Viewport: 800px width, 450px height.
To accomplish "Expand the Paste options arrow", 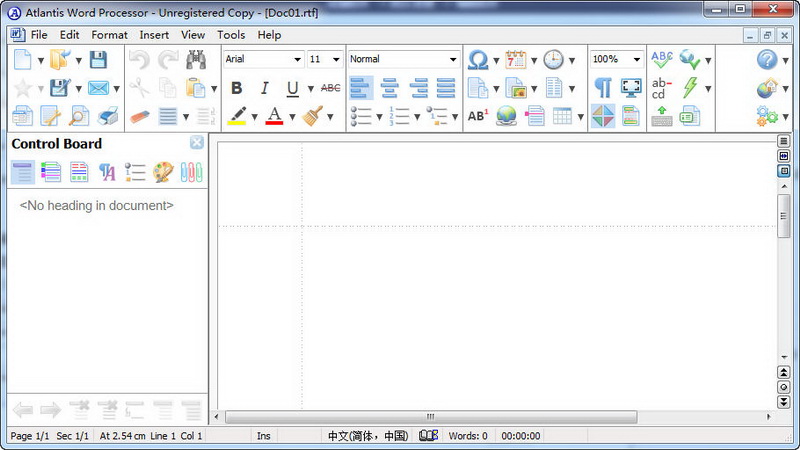I will pyautogui.click(x=213, y=89).
